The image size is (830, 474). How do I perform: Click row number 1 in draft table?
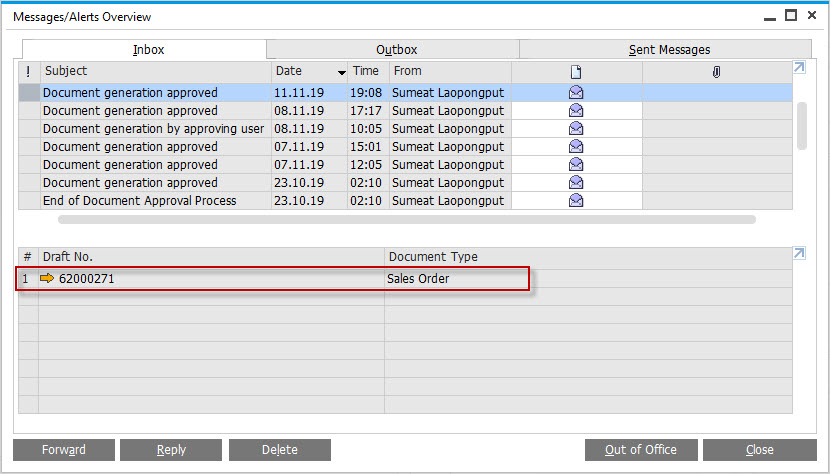point(26,279)
